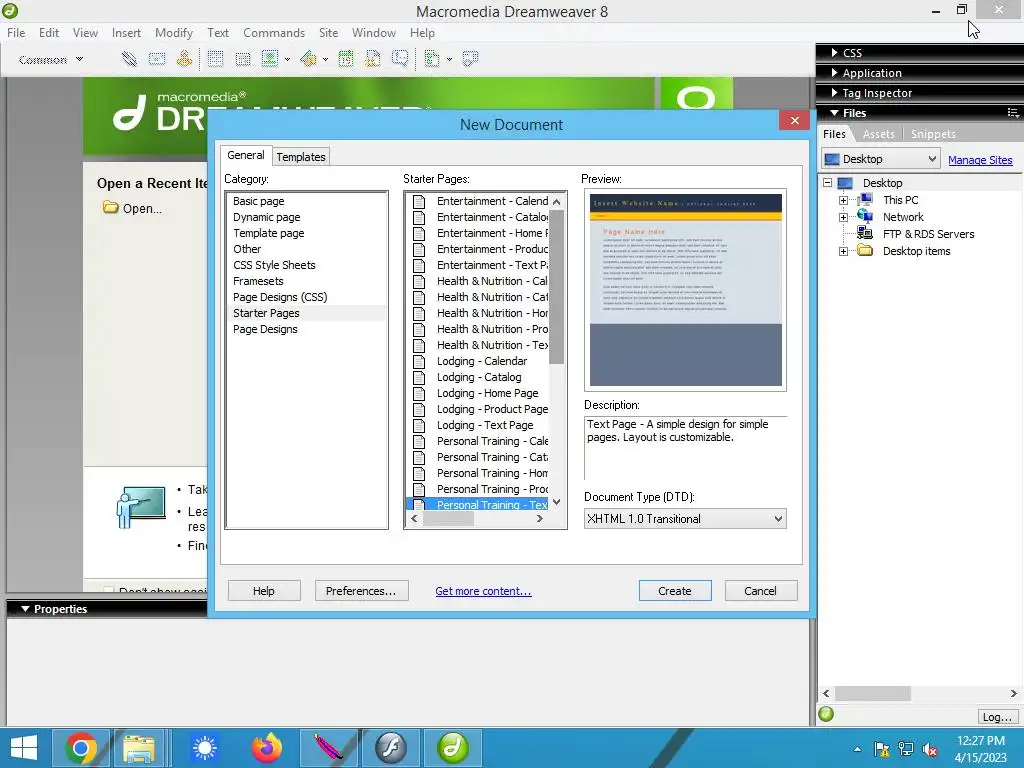
Task: Click the Dreamweaver logo icon in the title bar
Action: 10,10
